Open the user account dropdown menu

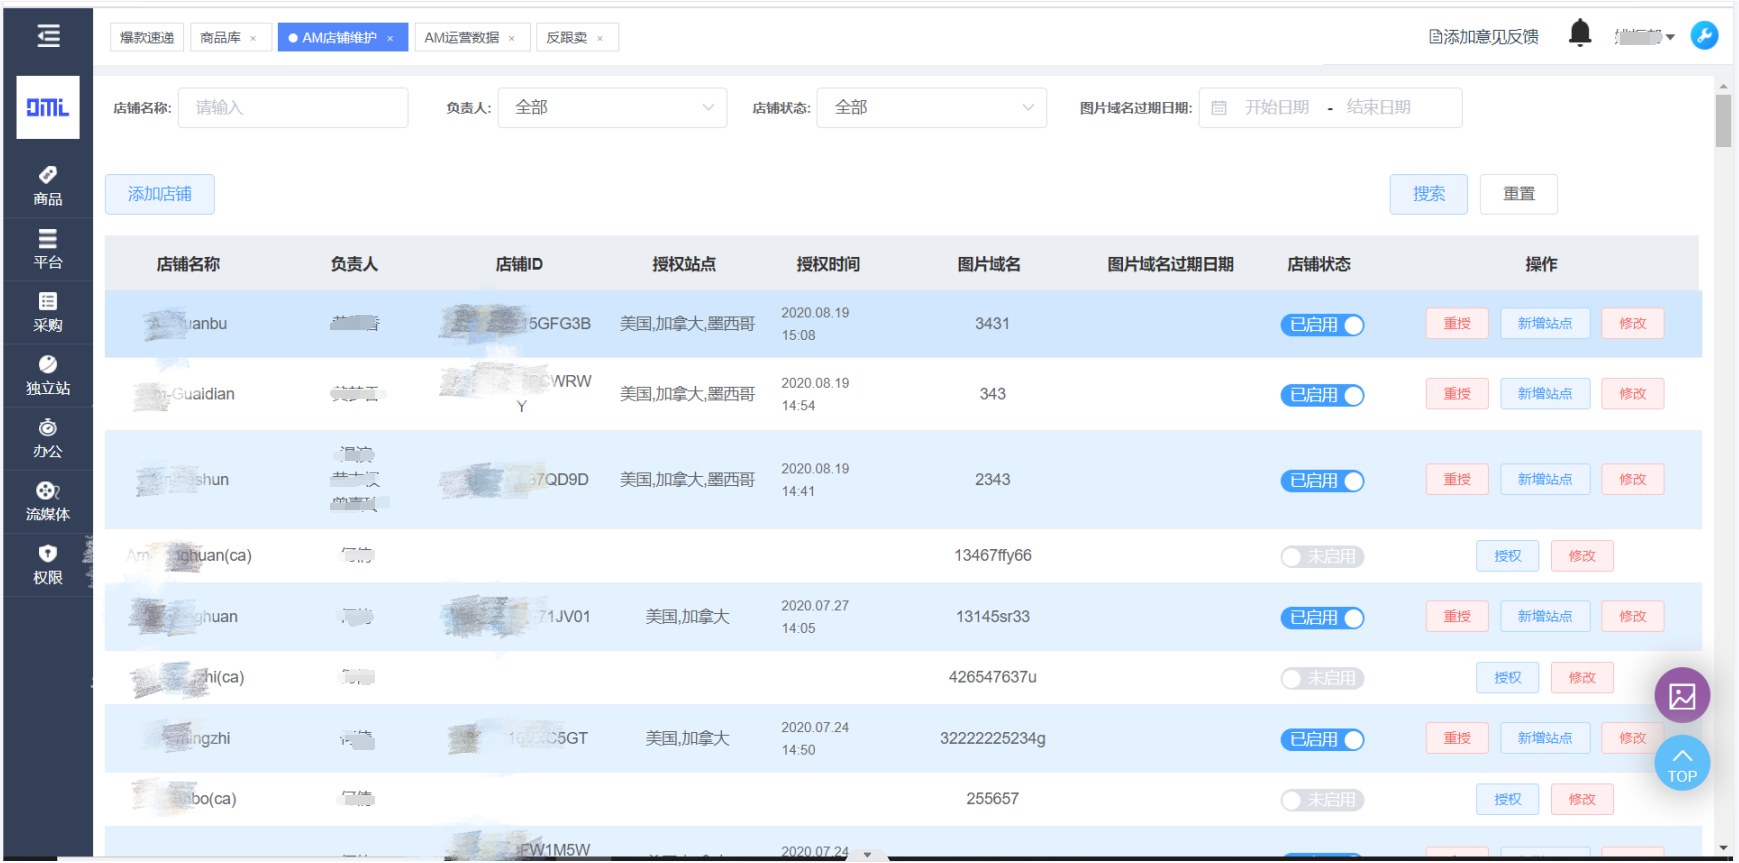pos(1645,37)
